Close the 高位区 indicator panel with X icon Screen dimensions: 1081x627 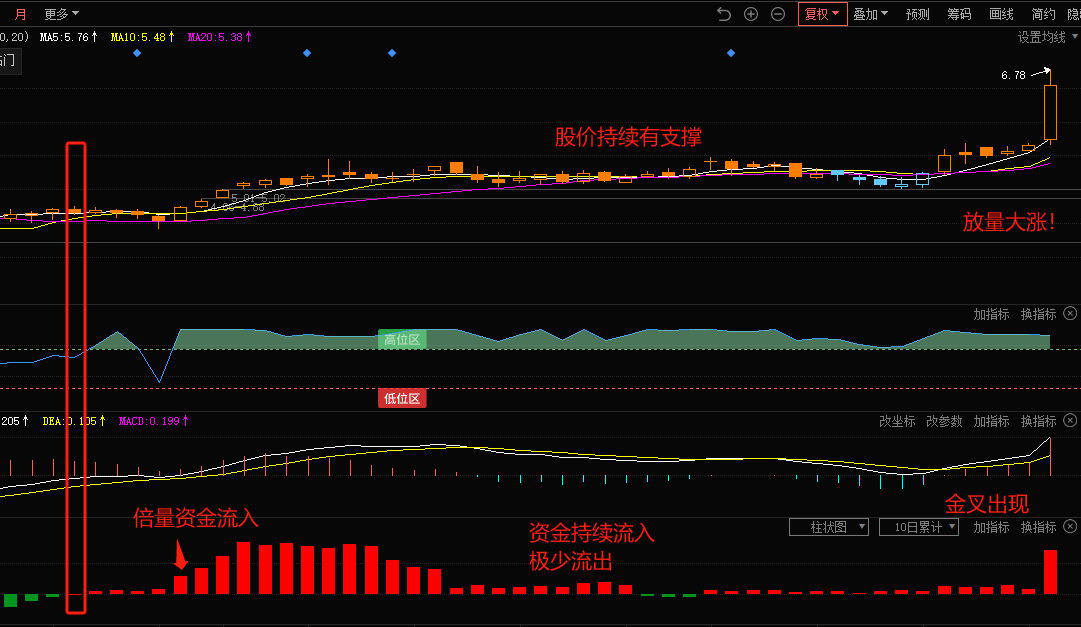[1070, 314]
